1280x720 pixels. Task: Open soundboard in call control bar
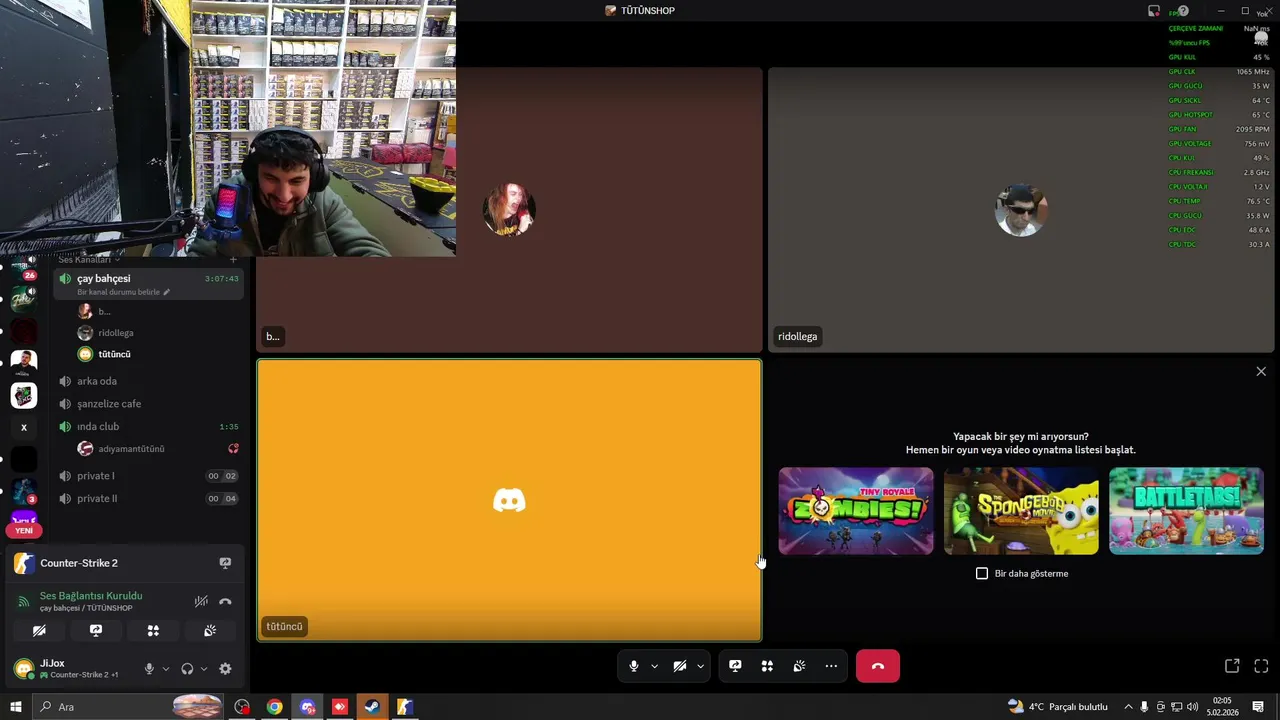click(799, 666)
